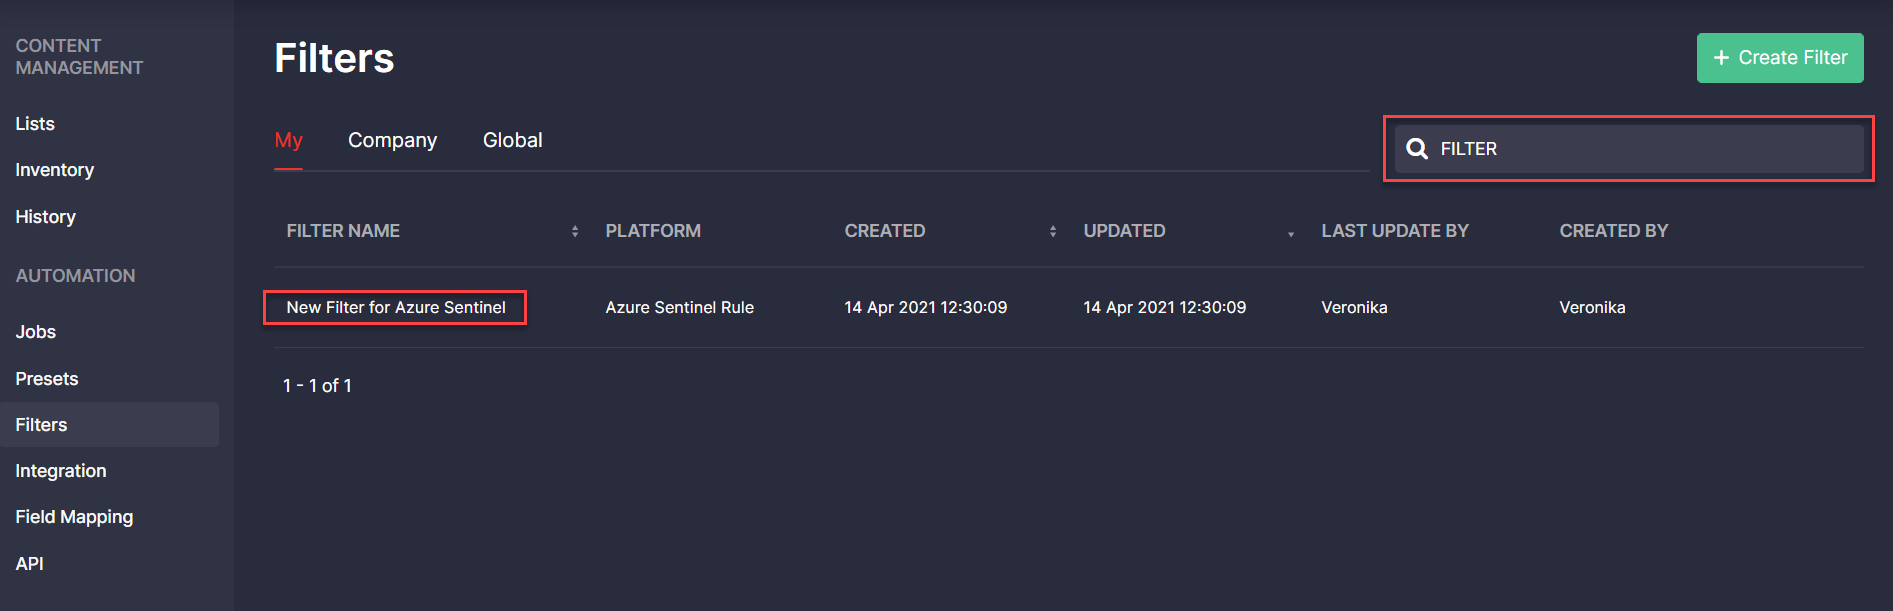Click the plus icon in Create Filter
Image resolution: width=1893 pixels, height=611 pixels.
click(1721, 58)
